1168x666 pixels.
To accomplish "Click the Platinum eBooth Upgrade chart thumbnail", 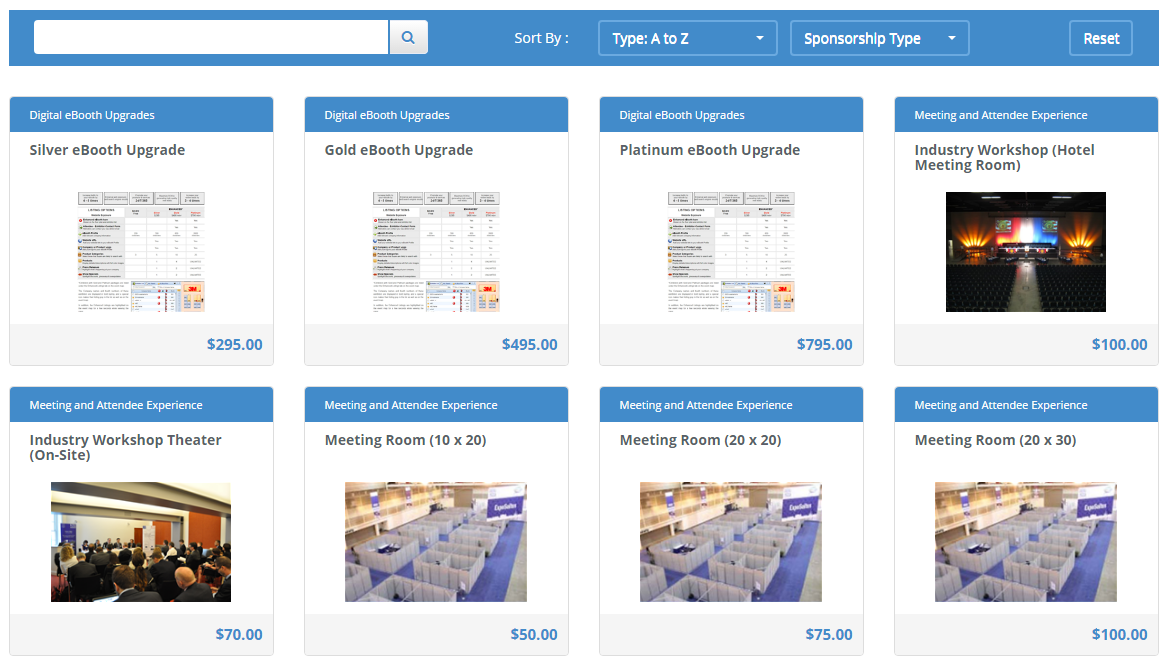I will [731, 252].
